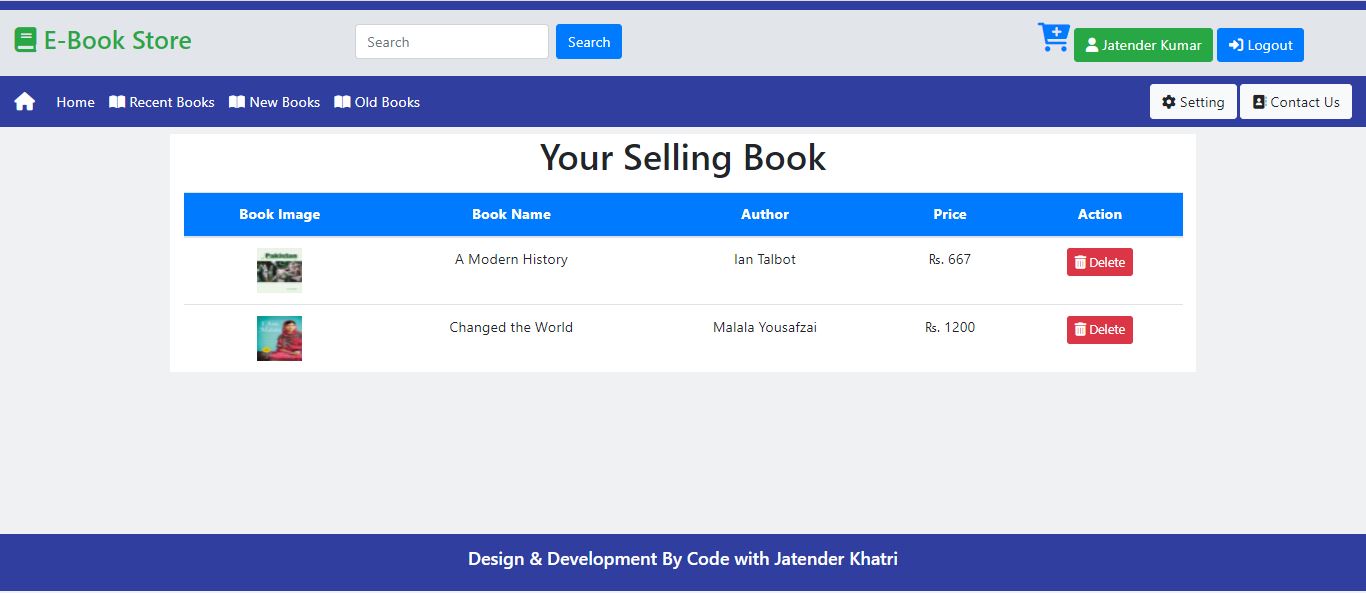This screenshot has height=593, width=1366.
Task: Click the E-Book Store logo icon
Action: (24, 38)
